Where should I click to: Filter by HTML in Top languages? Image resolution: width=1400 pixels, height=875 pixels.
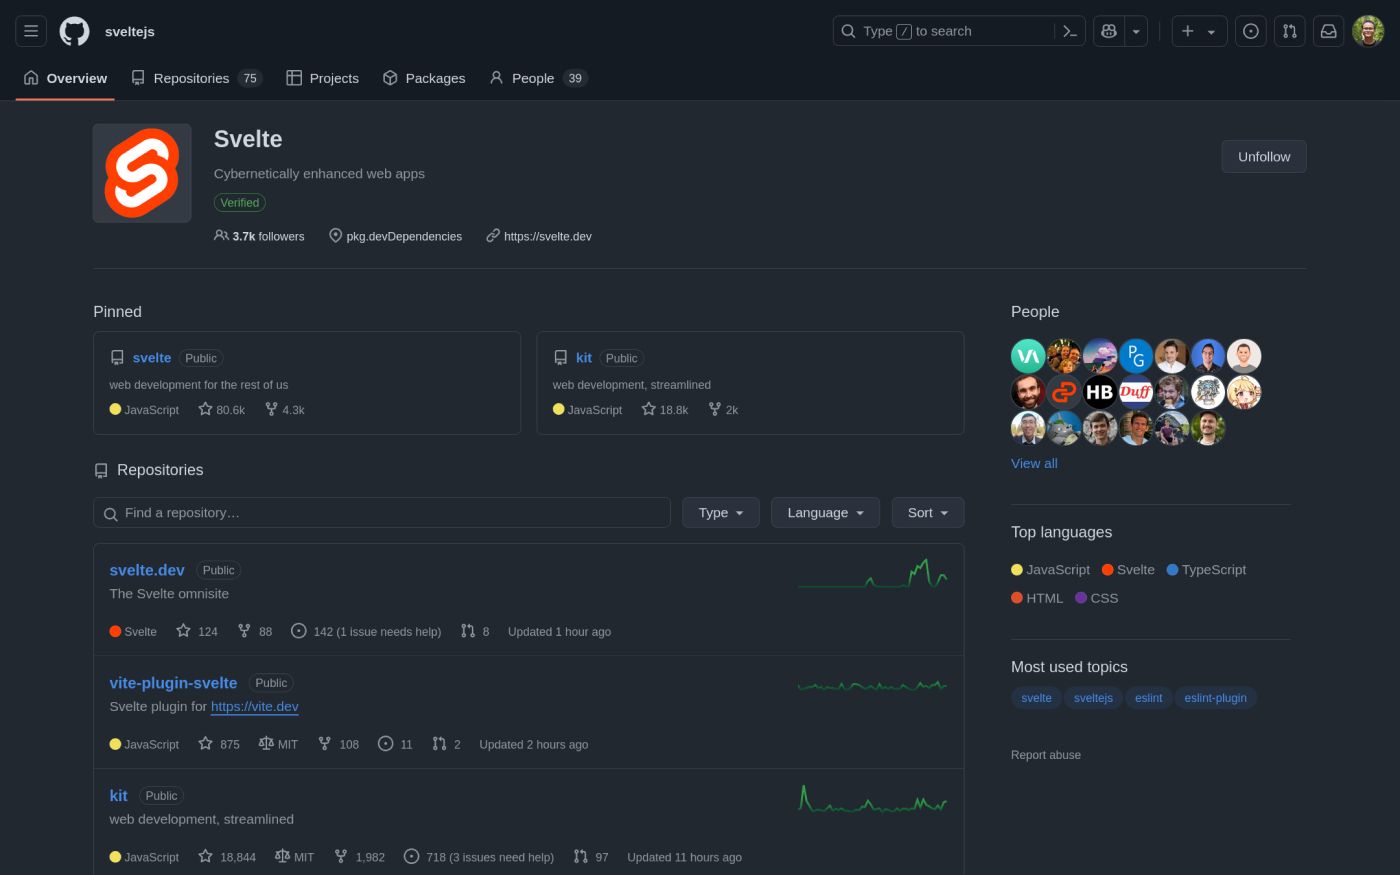pos(1037,598)
